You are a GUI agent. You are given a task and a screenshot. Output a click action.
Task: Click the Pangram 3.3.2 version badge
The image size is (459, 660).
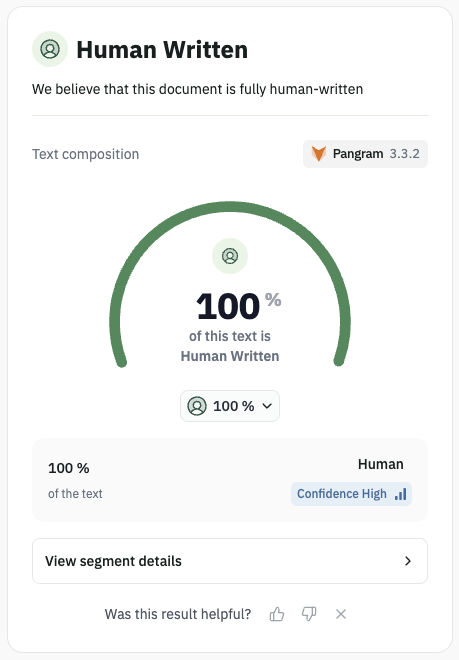(x=366, y=154)
